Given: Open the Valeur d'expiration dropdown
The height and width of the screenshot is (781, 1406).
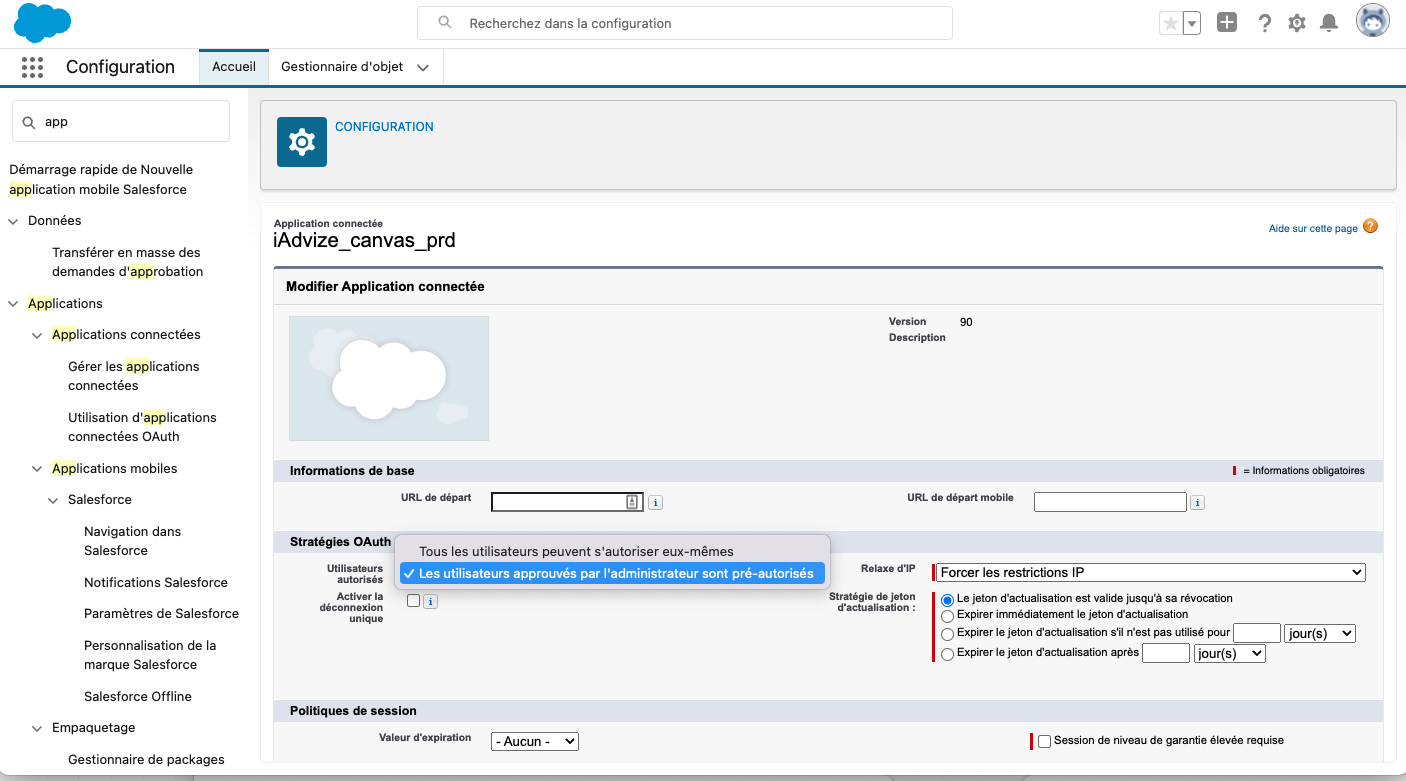Looking at the screenshot, I should (534, 741).
